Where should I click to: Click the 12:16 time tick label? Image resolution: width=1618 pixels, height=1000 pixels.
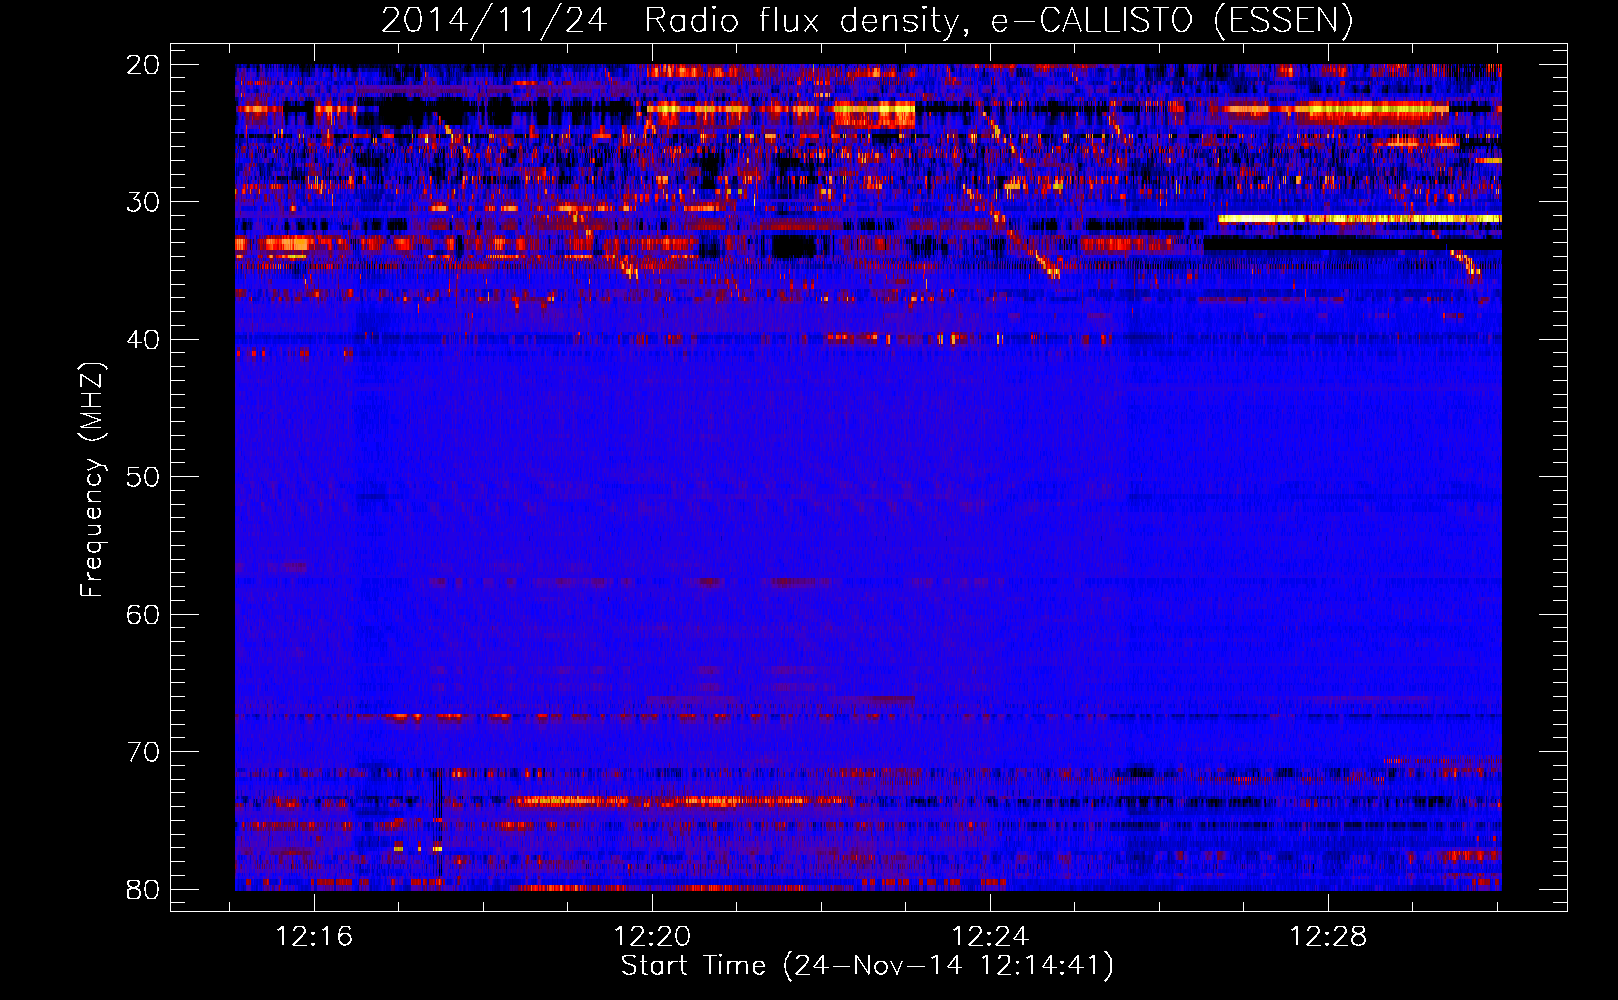click(x=315, y=937)
